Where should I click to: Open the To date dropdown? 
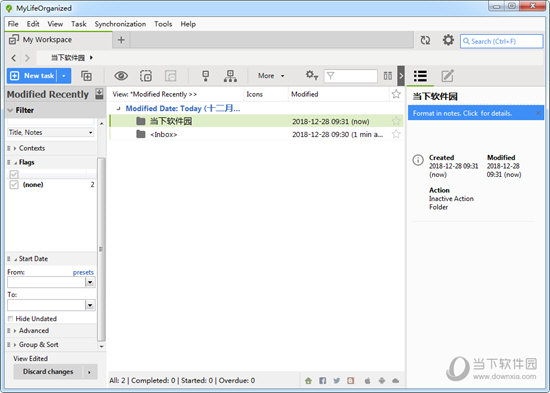pos(90,305)
